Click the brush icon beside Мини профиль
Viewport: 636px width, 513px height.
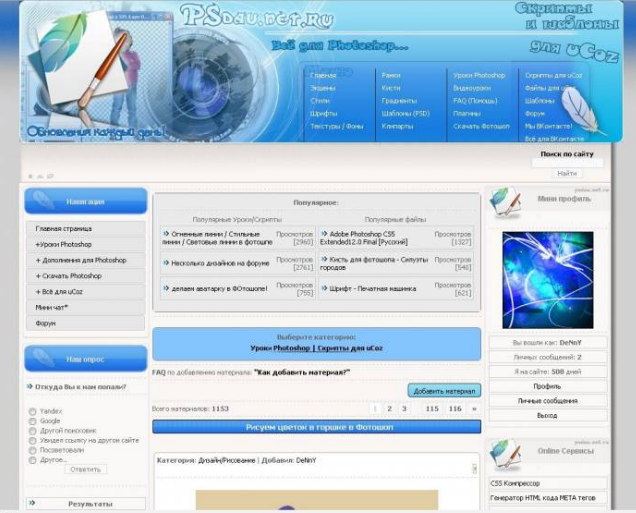tap(505, 202)
